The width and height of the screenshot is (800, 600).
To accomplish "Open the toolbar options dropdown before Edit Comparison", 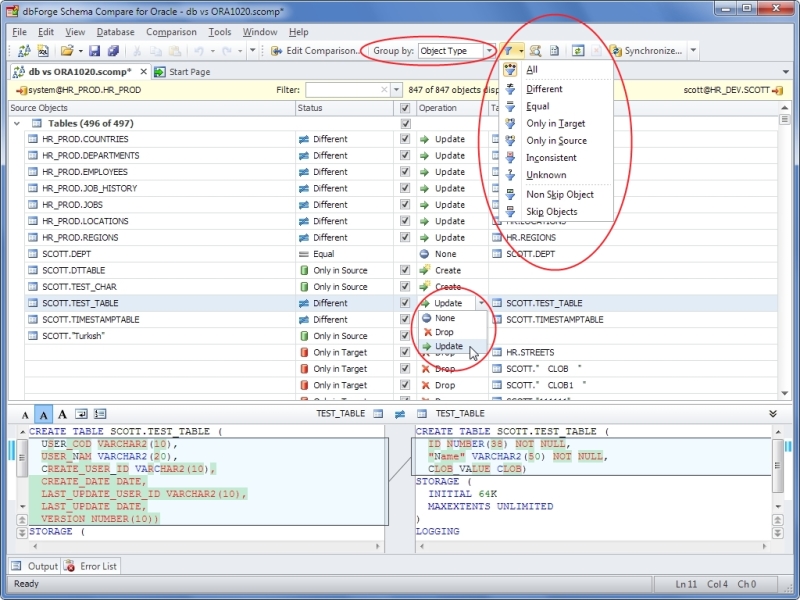I will point(253,51).
